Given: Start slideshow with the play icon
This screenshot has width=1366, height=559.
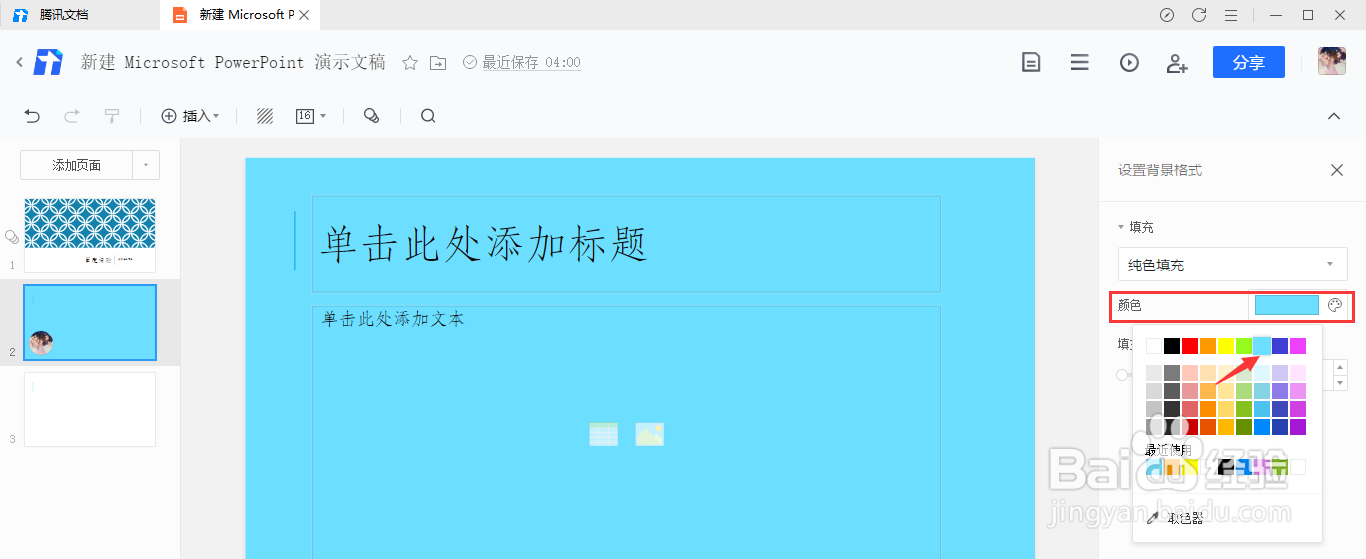Looking at the screenshot, I should [x=1129, y=62].
